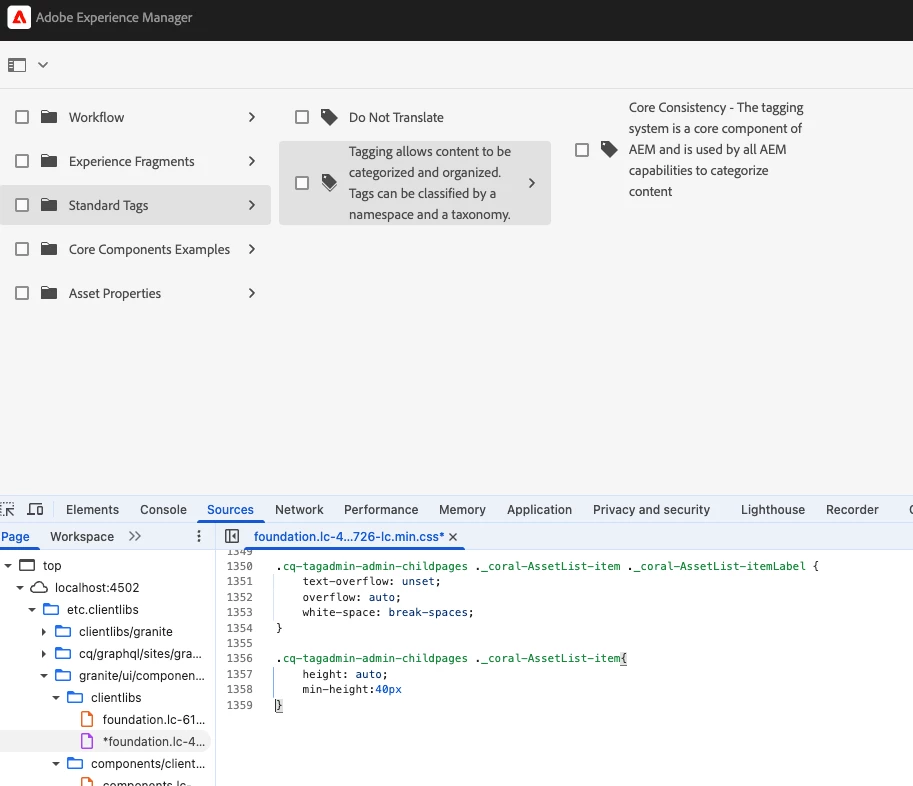Close the foundation min.css file tab
This screenshot has width=913, height=786.
(x=453, y=537)
